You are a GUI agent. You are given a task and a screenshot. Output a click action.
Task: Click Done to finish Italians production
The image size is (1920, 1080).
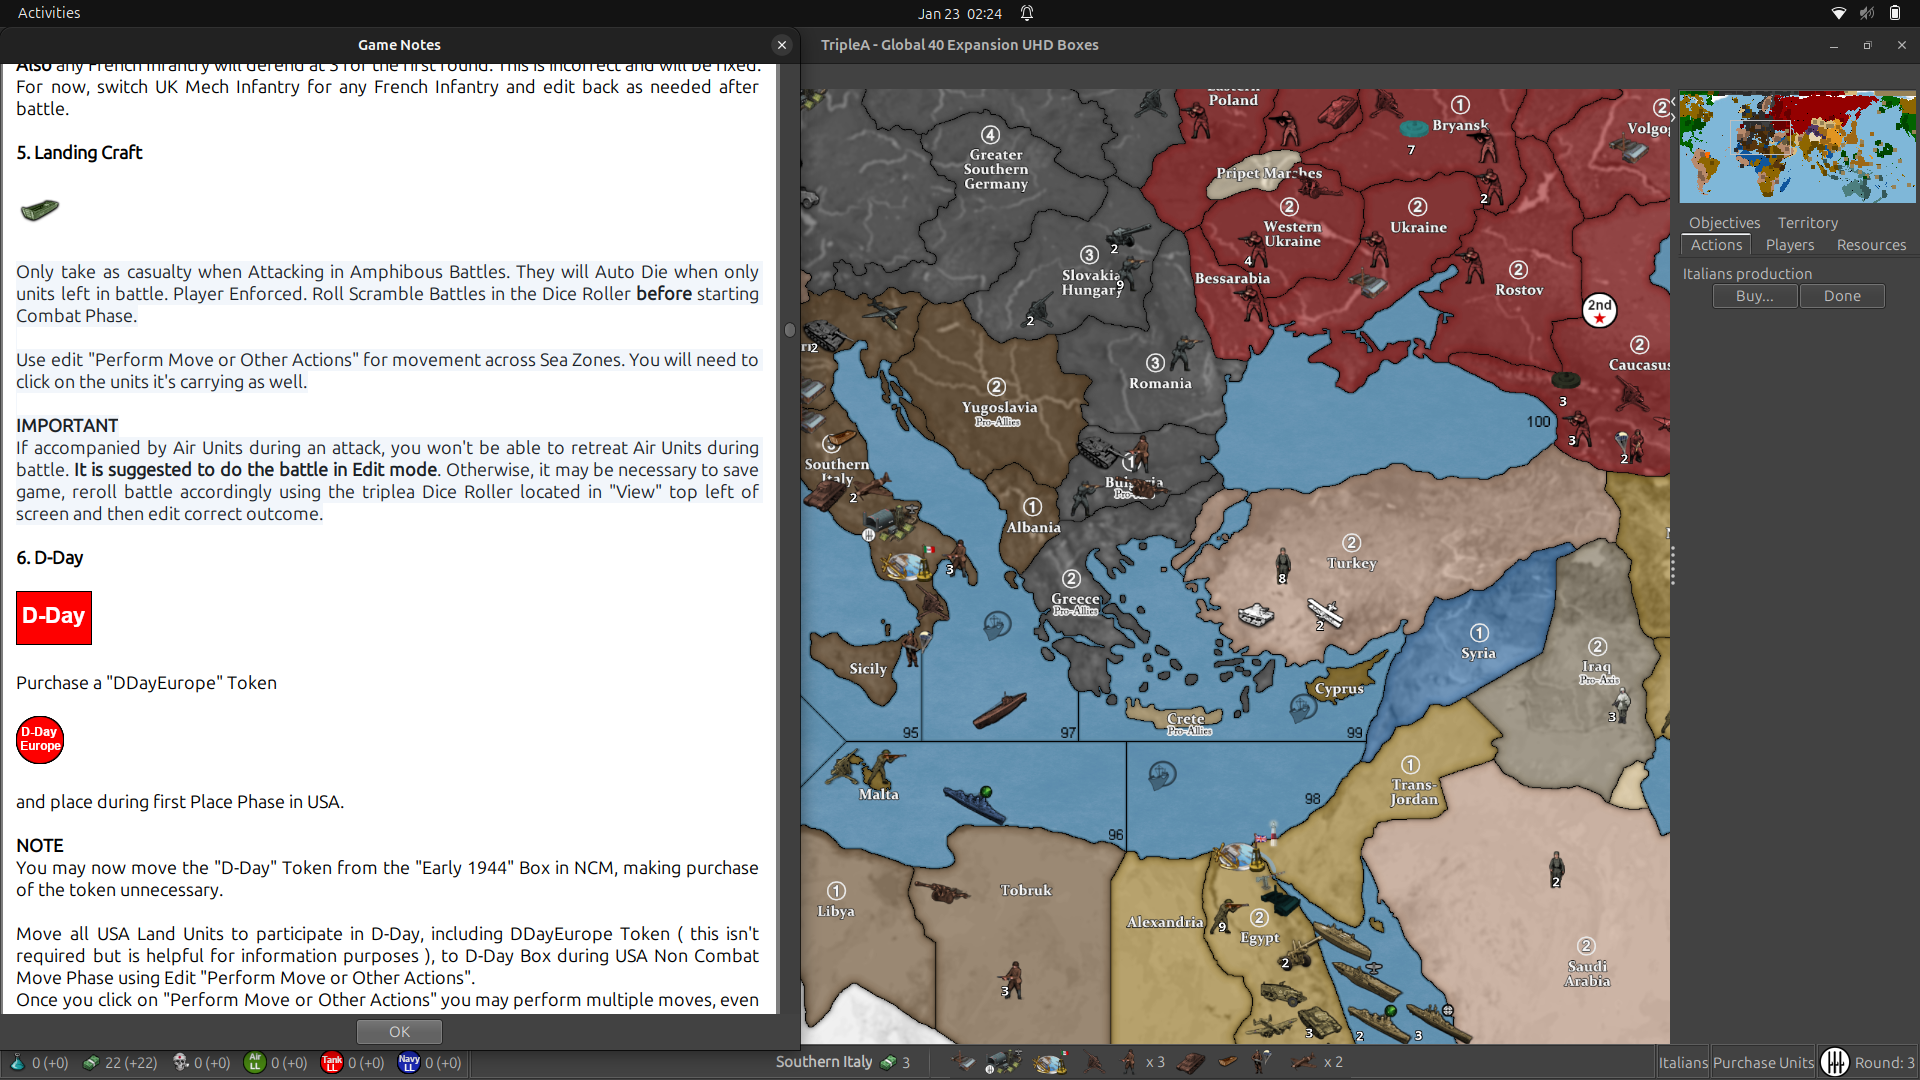(1841, 296)
